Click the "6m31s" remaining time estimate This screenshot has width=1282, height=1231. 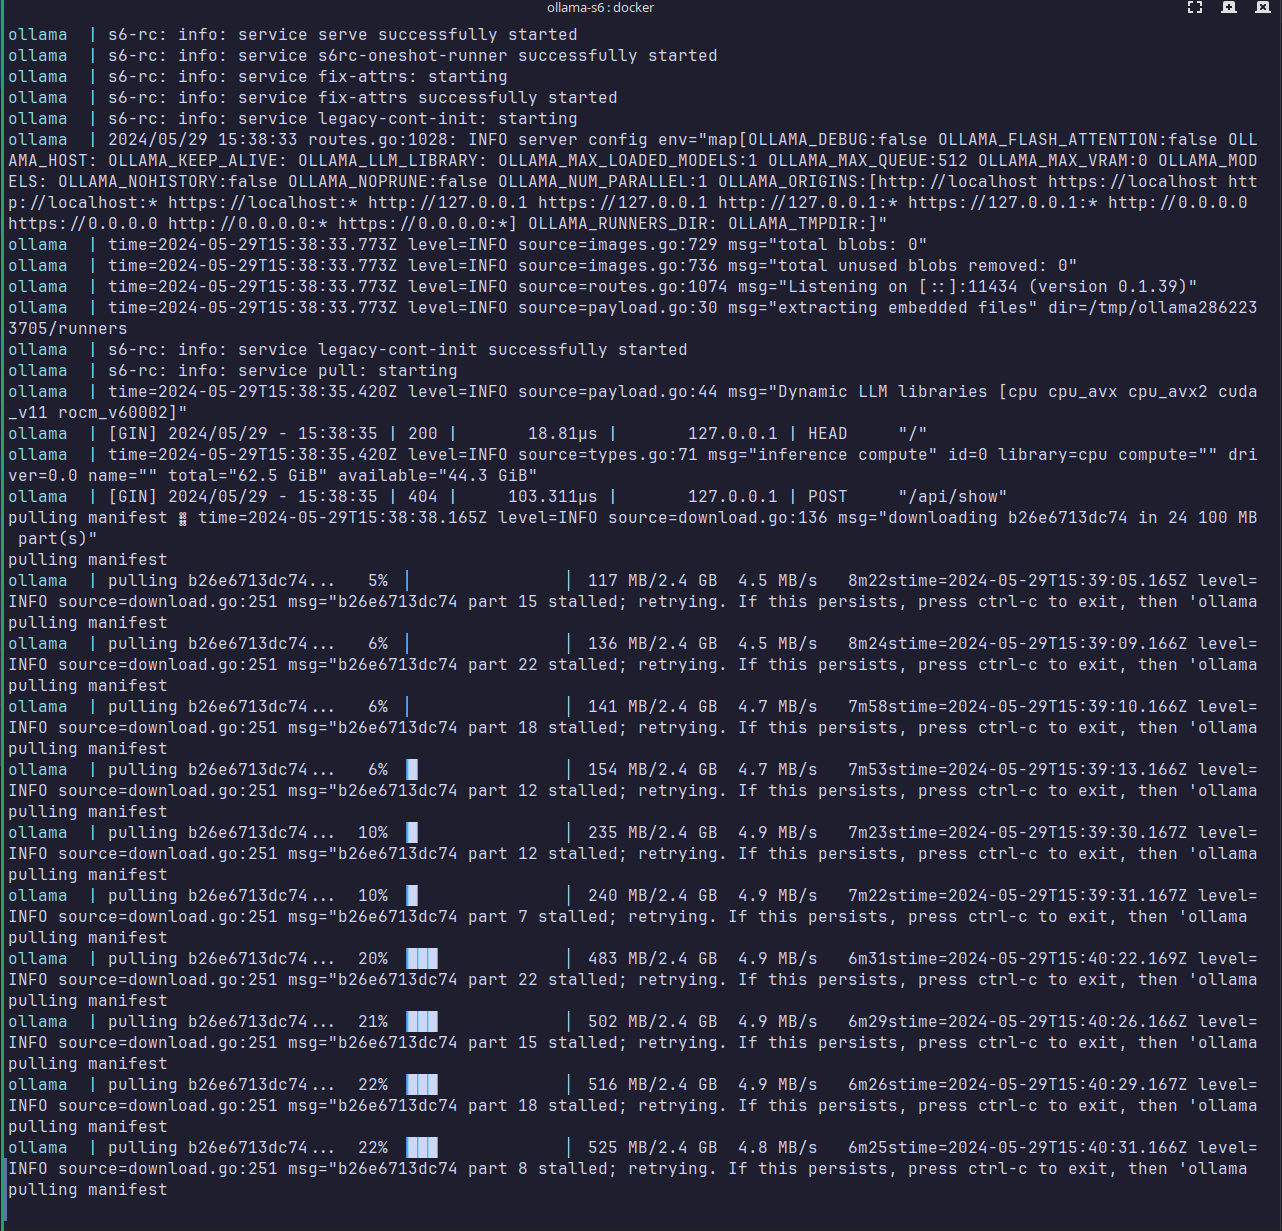pyautogui.click(x=873, y=959)
